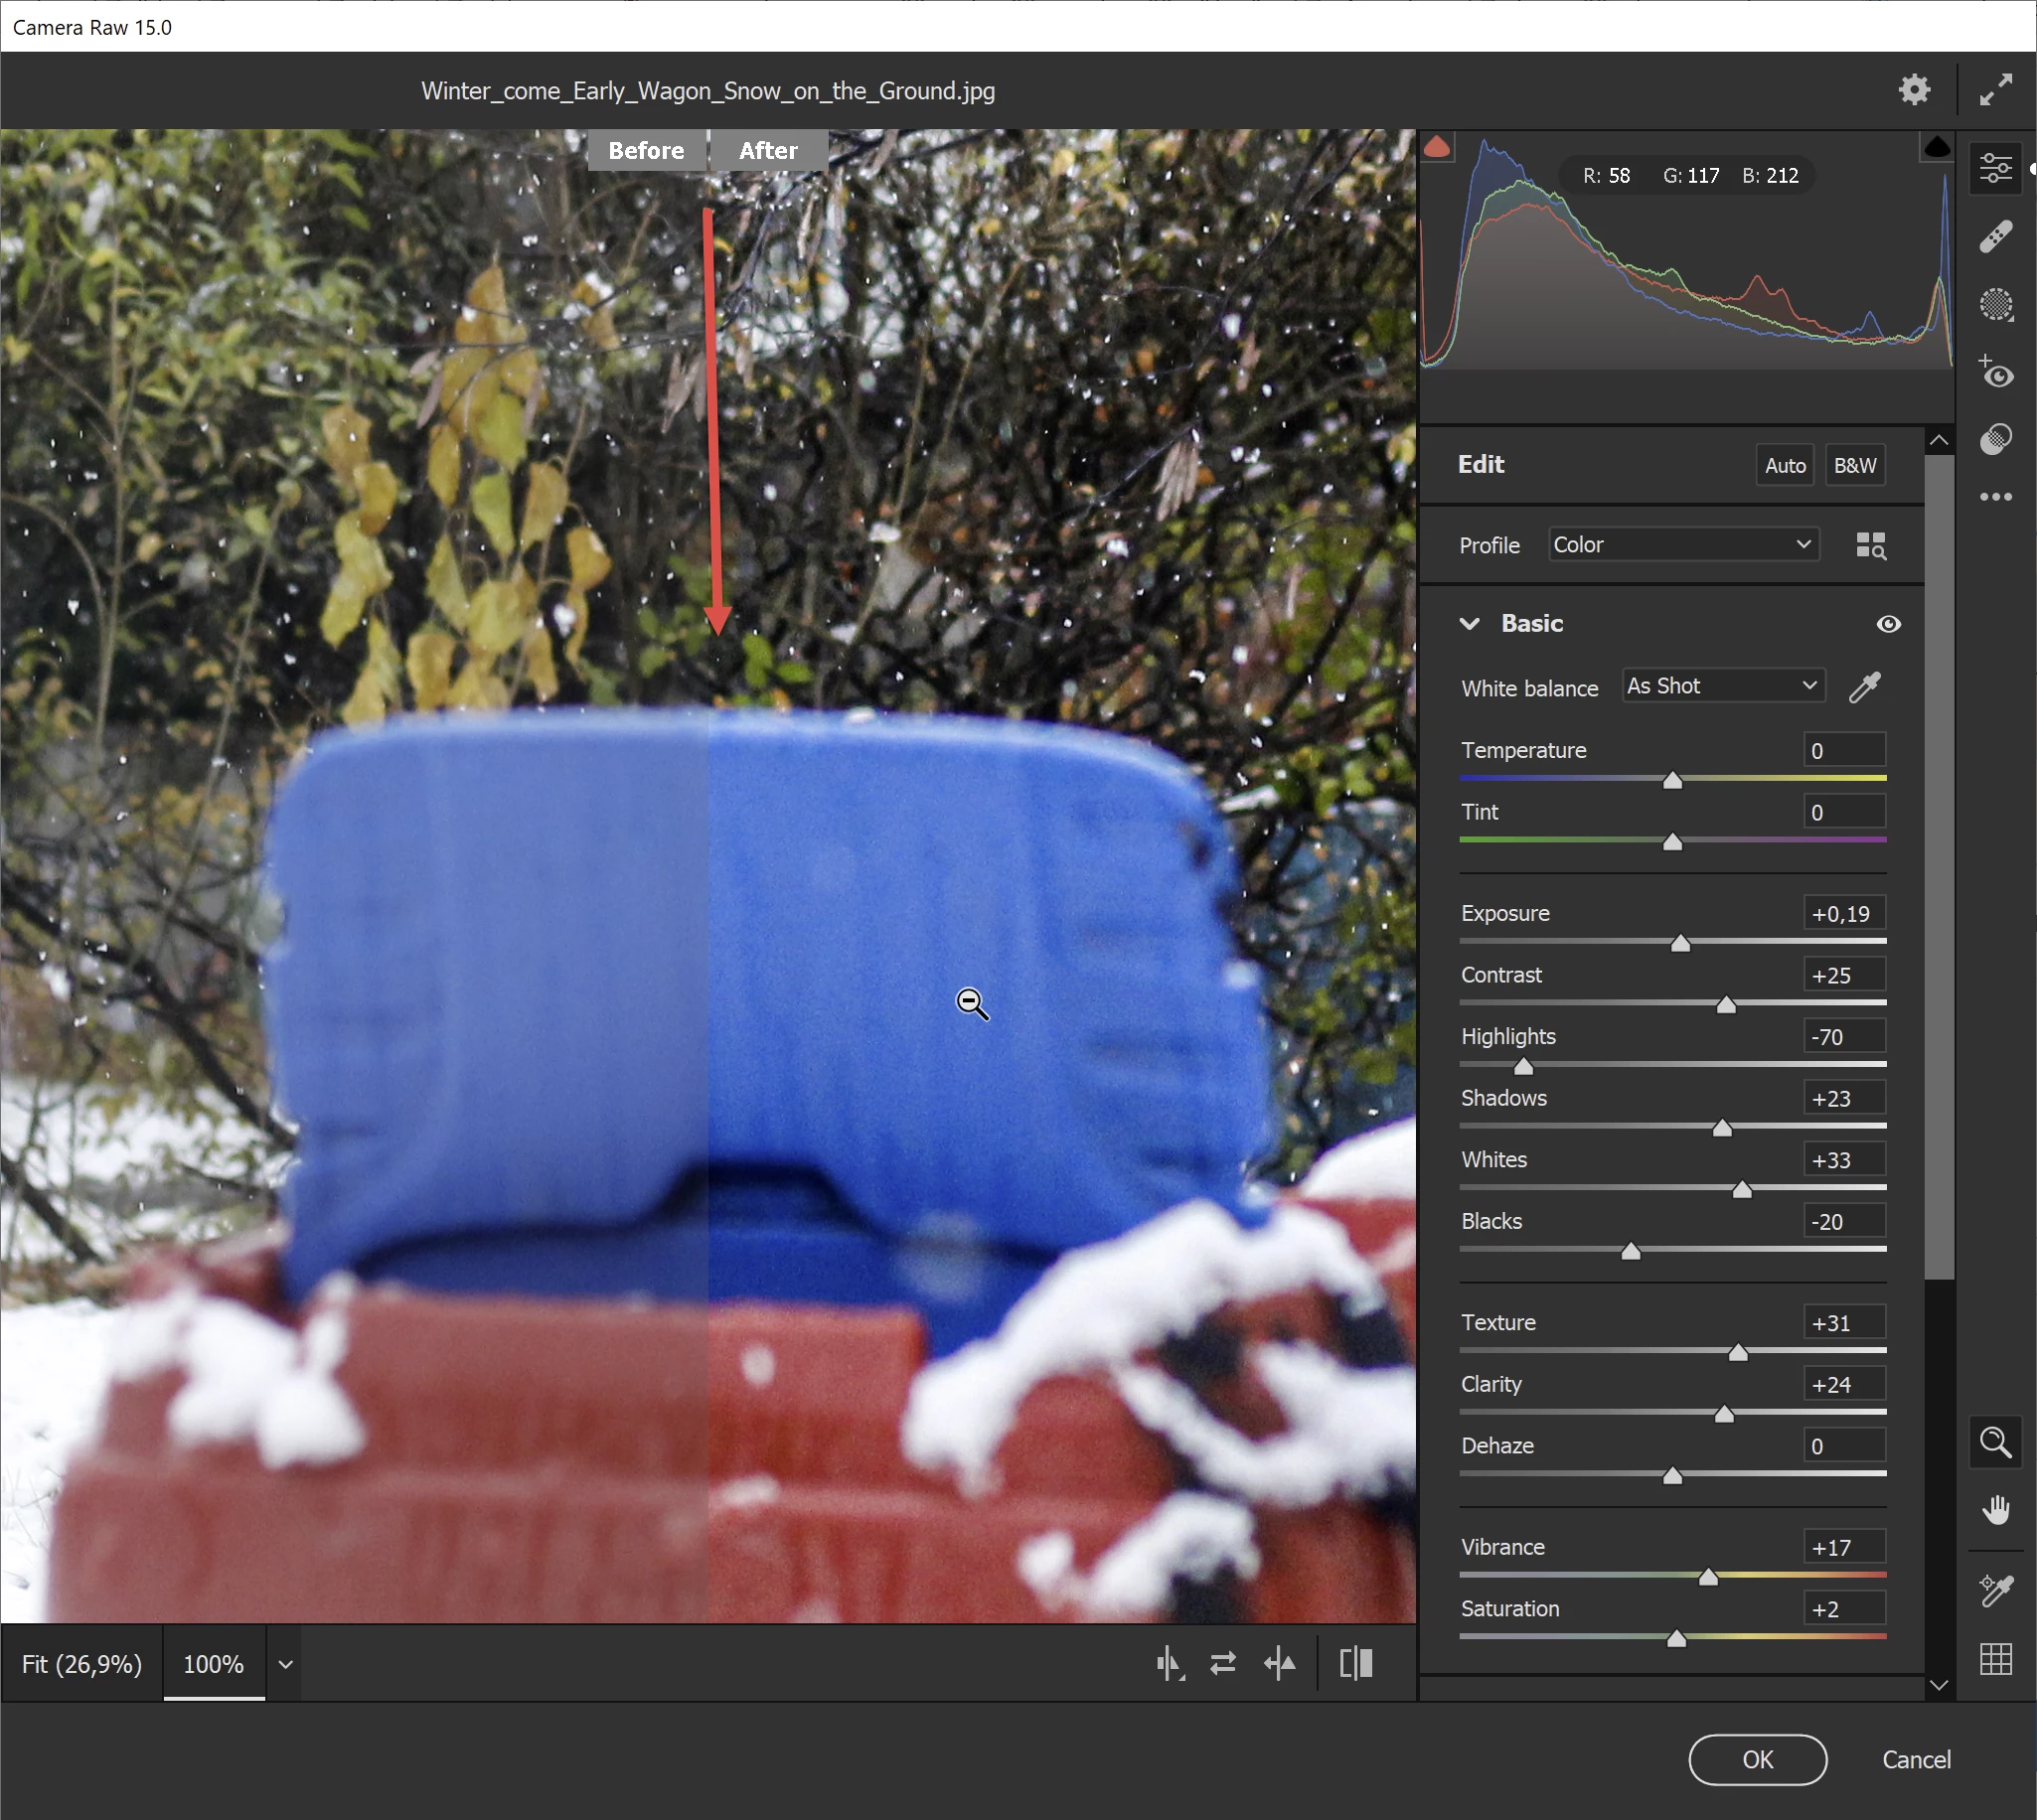Toggle highlight clipping warning in histogram
The height and width of the screenshot is (1820, 2037).
pos(1936,148)
